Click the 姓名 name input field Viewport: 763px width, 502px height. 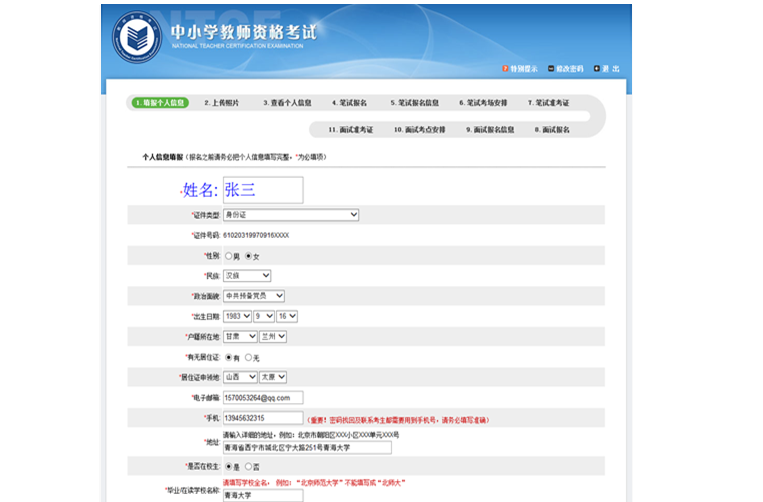(262, 190)
